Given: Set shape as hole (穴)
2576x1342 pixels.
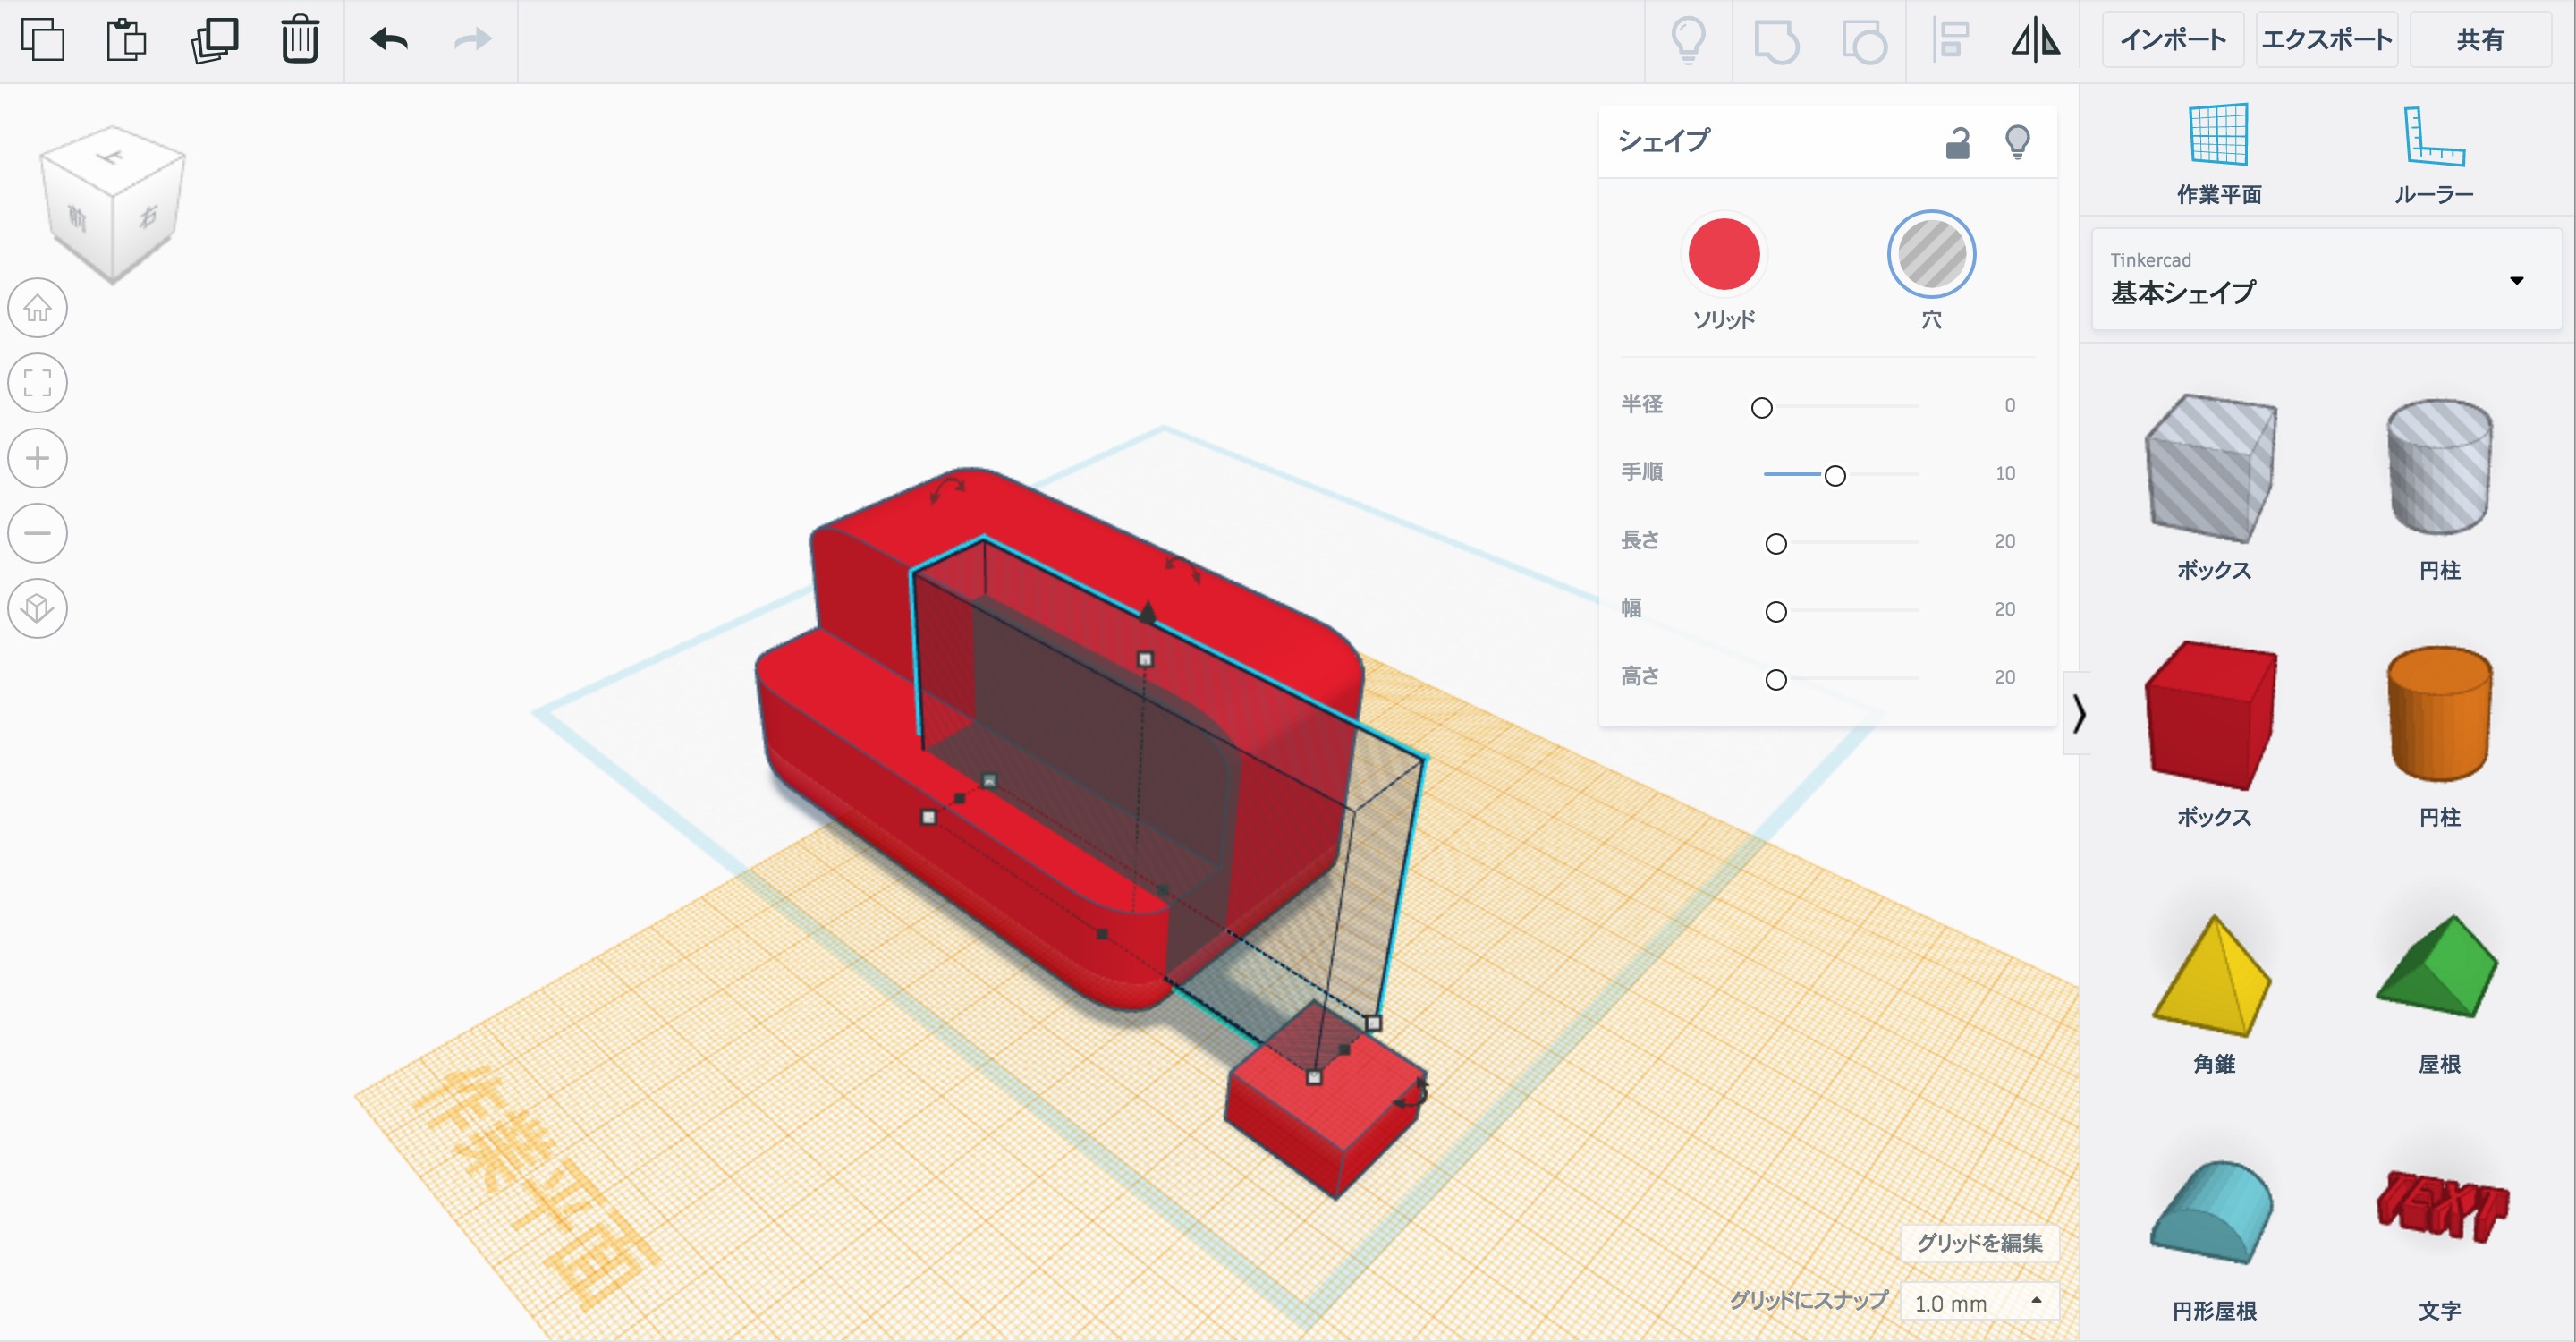Looking at the screenshot, I should click(1930, 254).
